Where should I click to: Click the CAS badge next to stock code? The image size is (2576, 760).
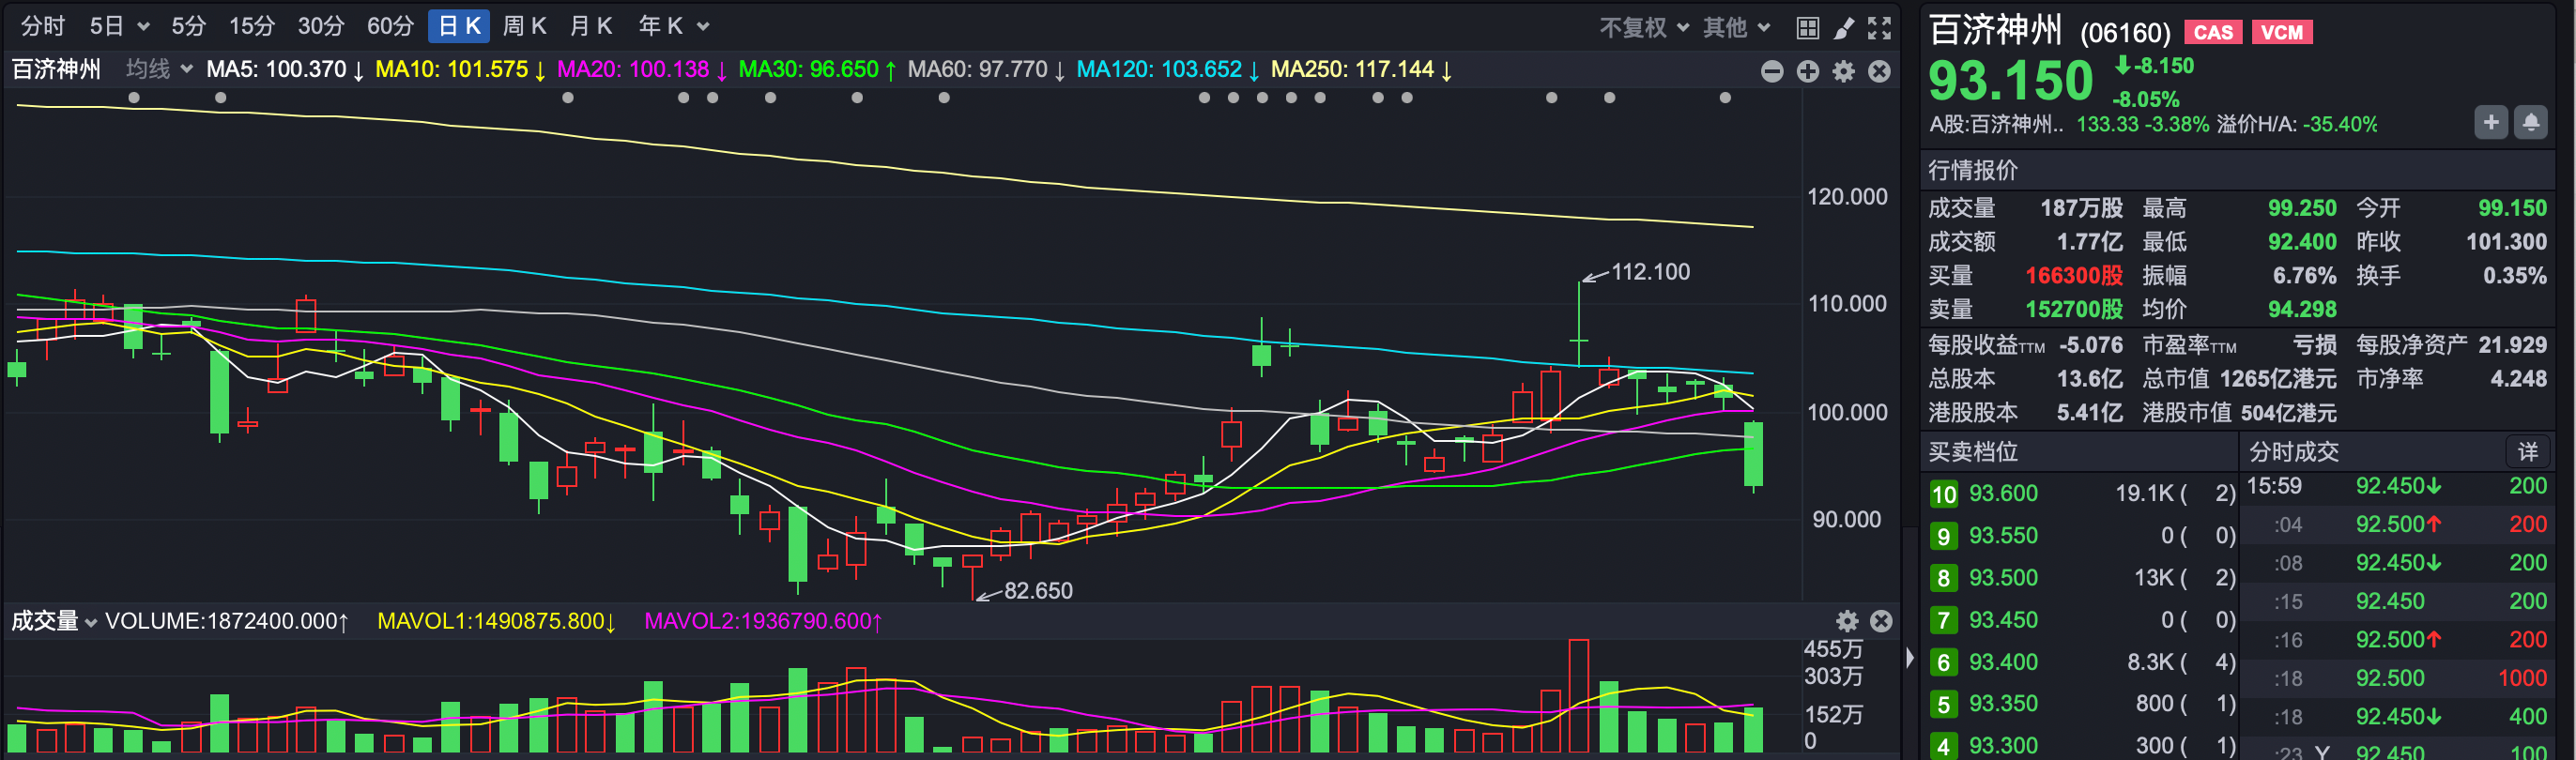point(2212,32)
